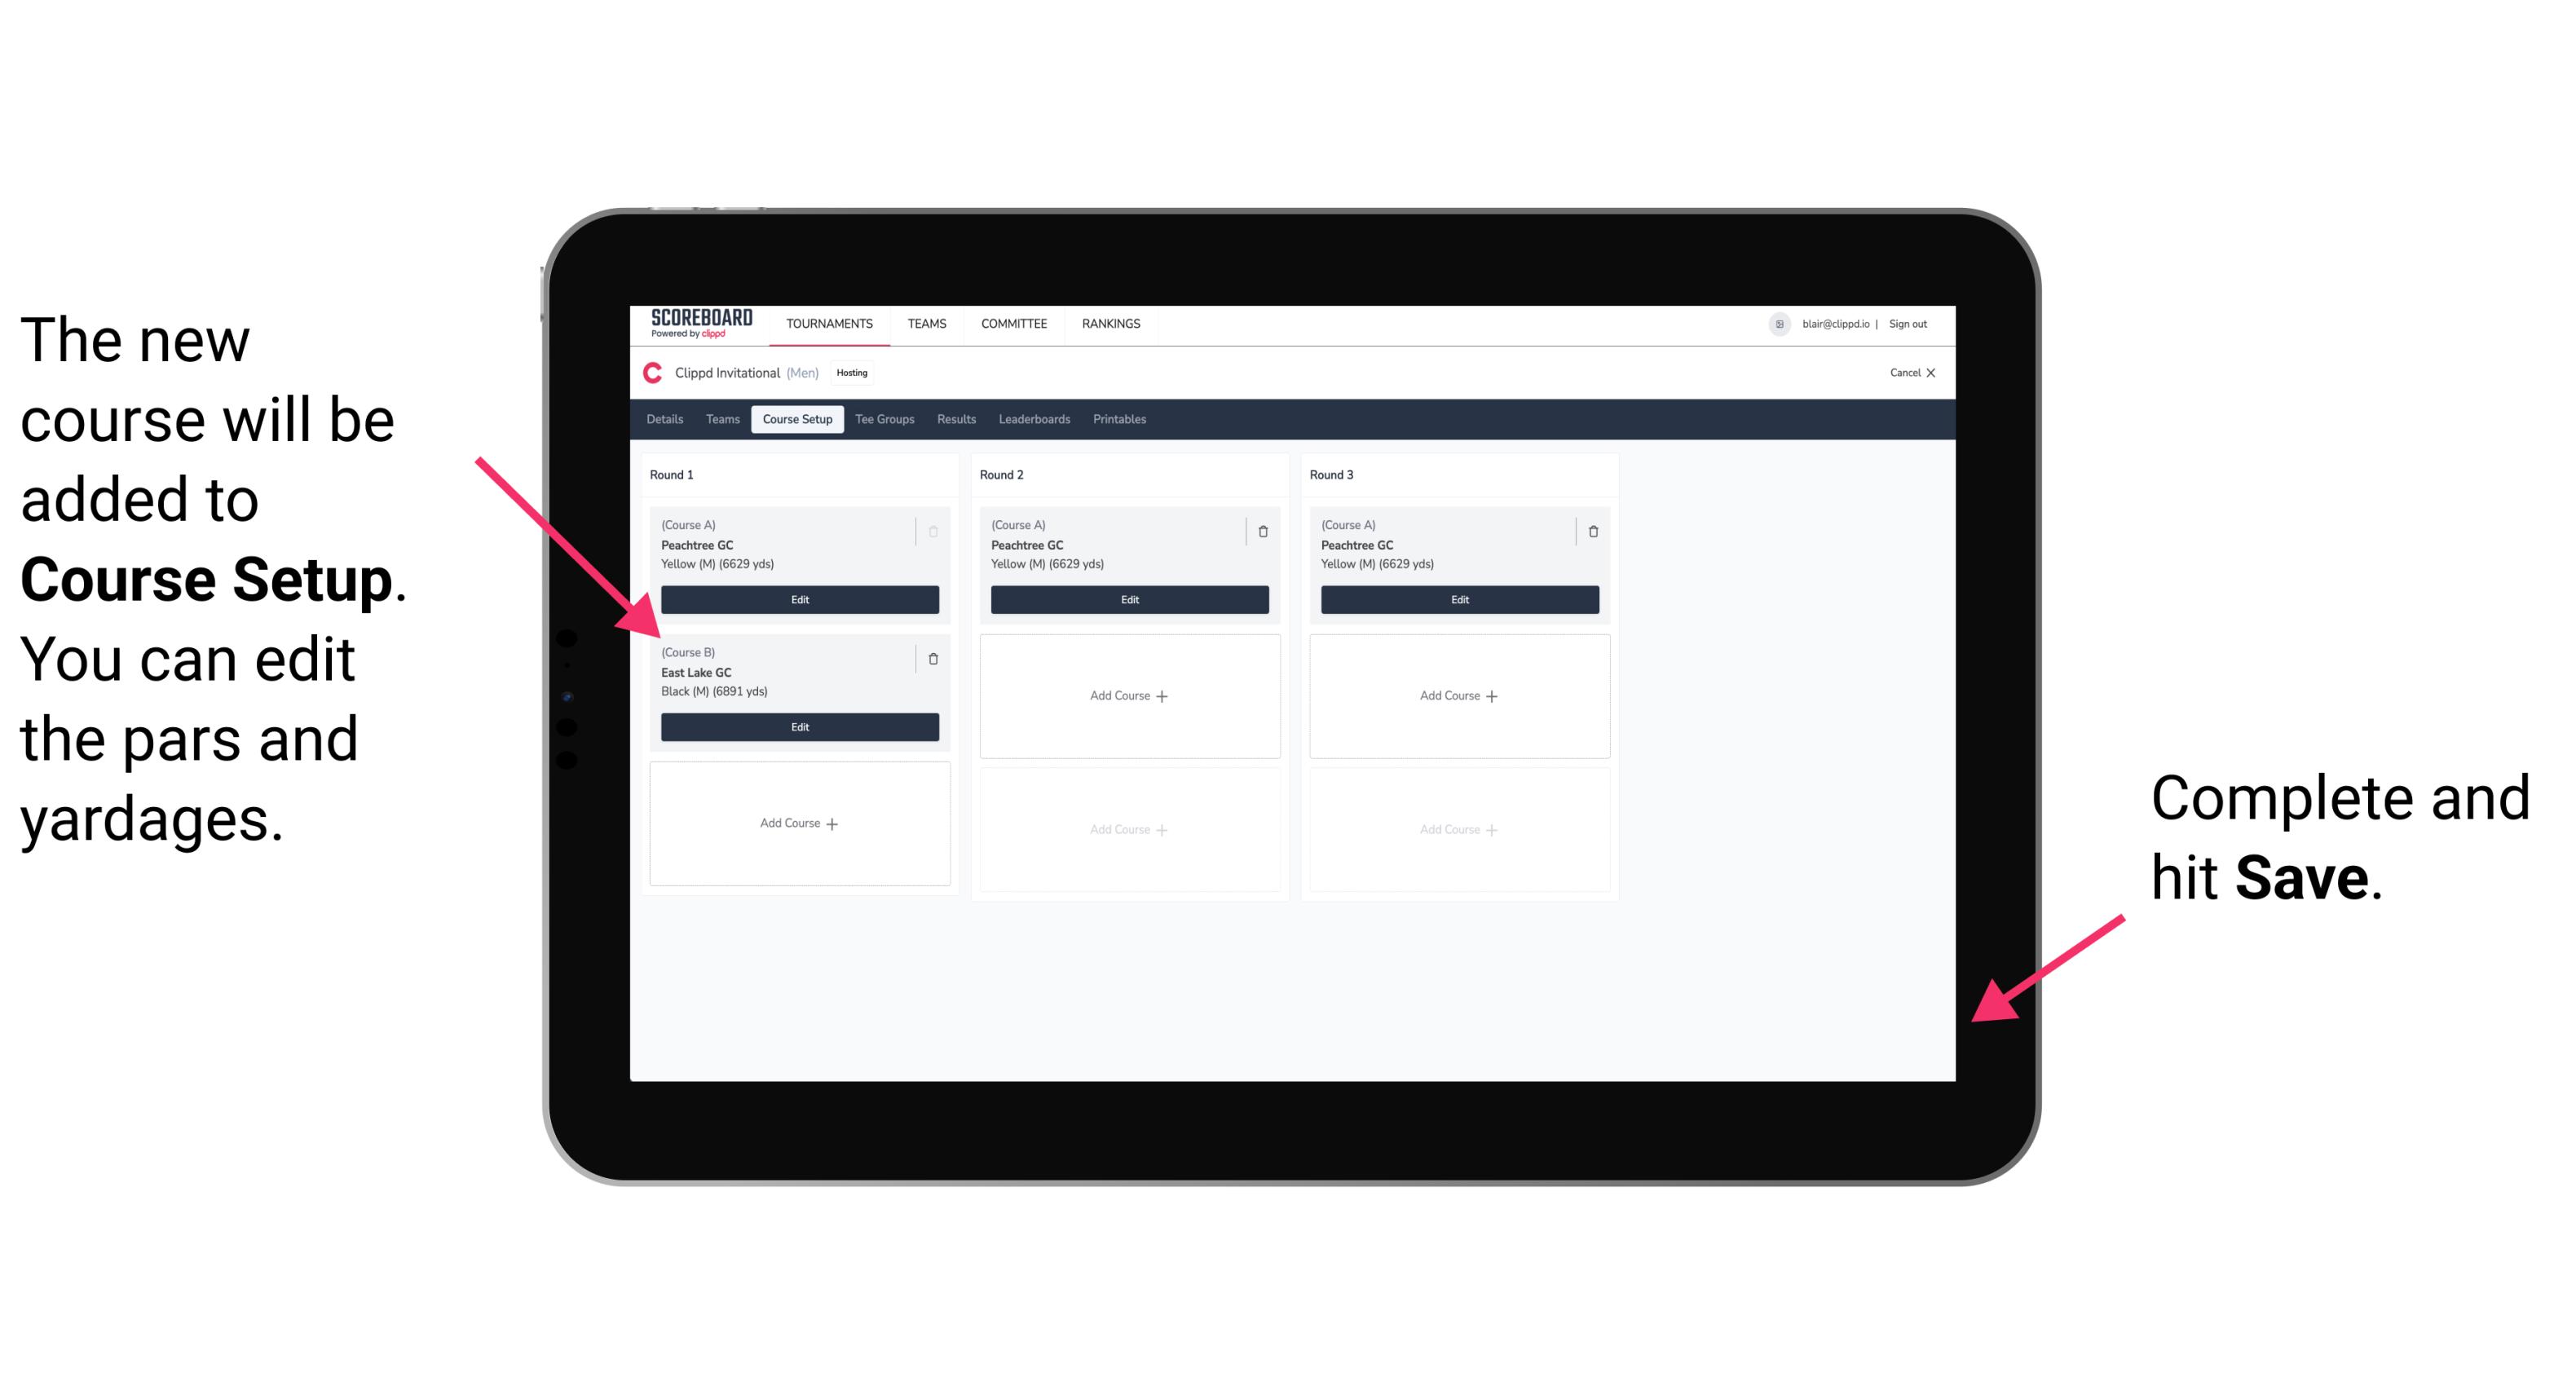Click Edit button for Peachtree GC Round 1

tap(798, 599)
